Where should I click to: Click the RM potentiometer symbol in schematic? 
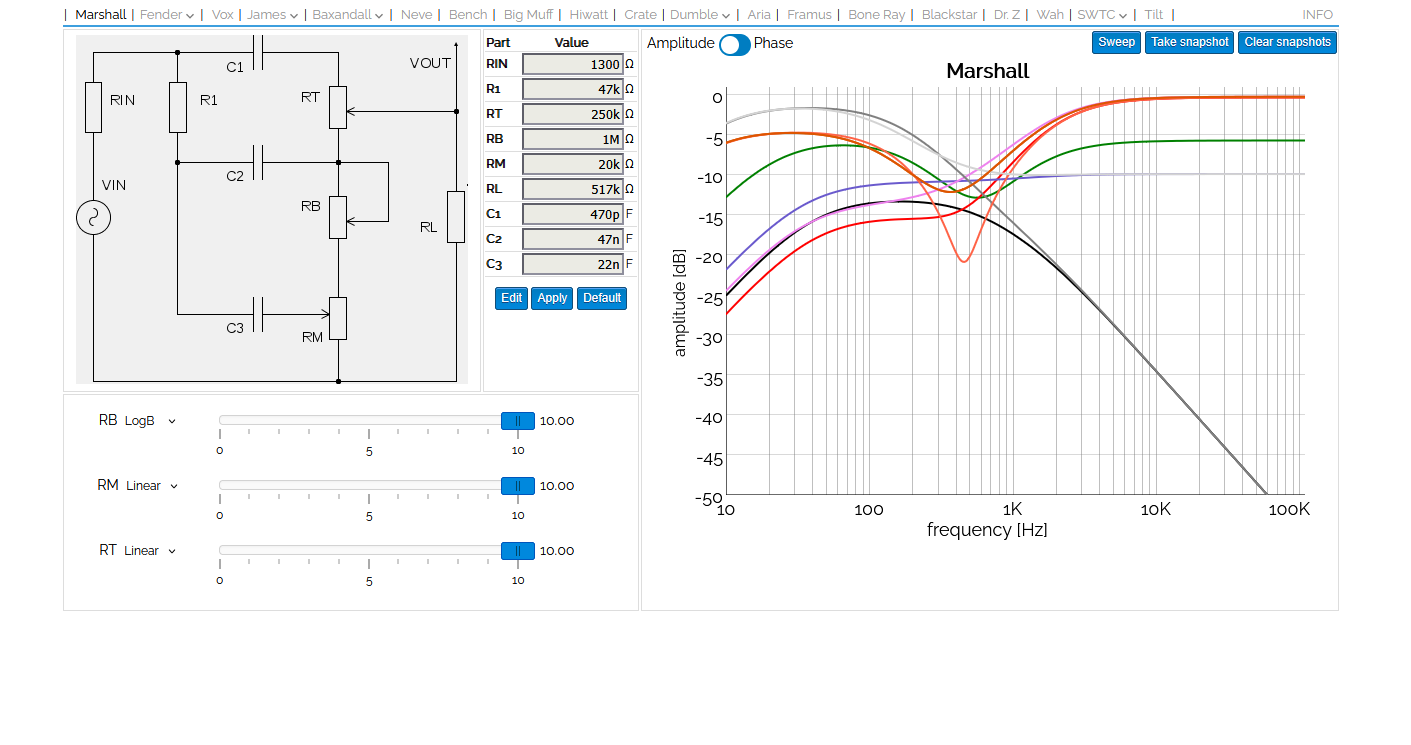coord(338,318)
